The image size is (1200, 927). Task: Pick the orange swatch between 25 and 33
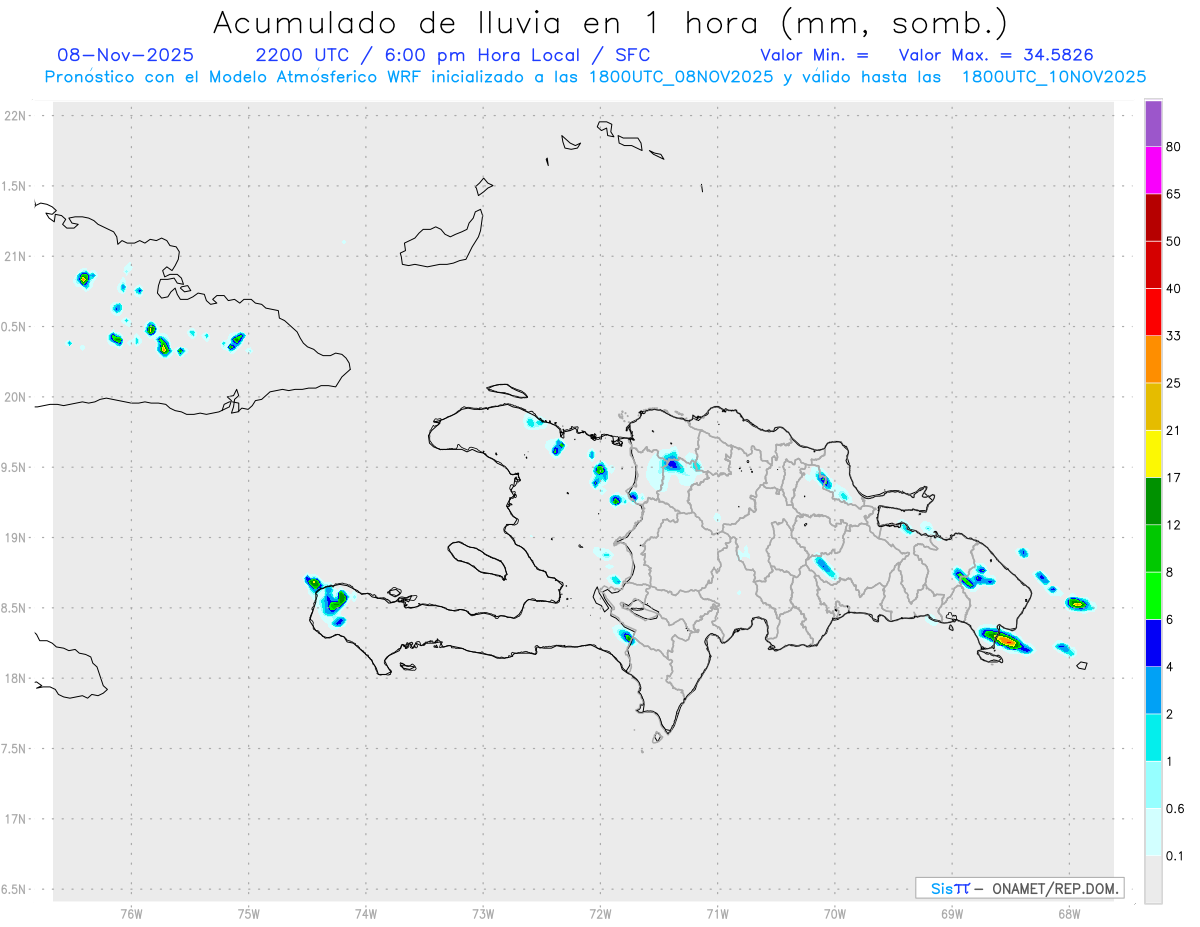(1153, 359)
